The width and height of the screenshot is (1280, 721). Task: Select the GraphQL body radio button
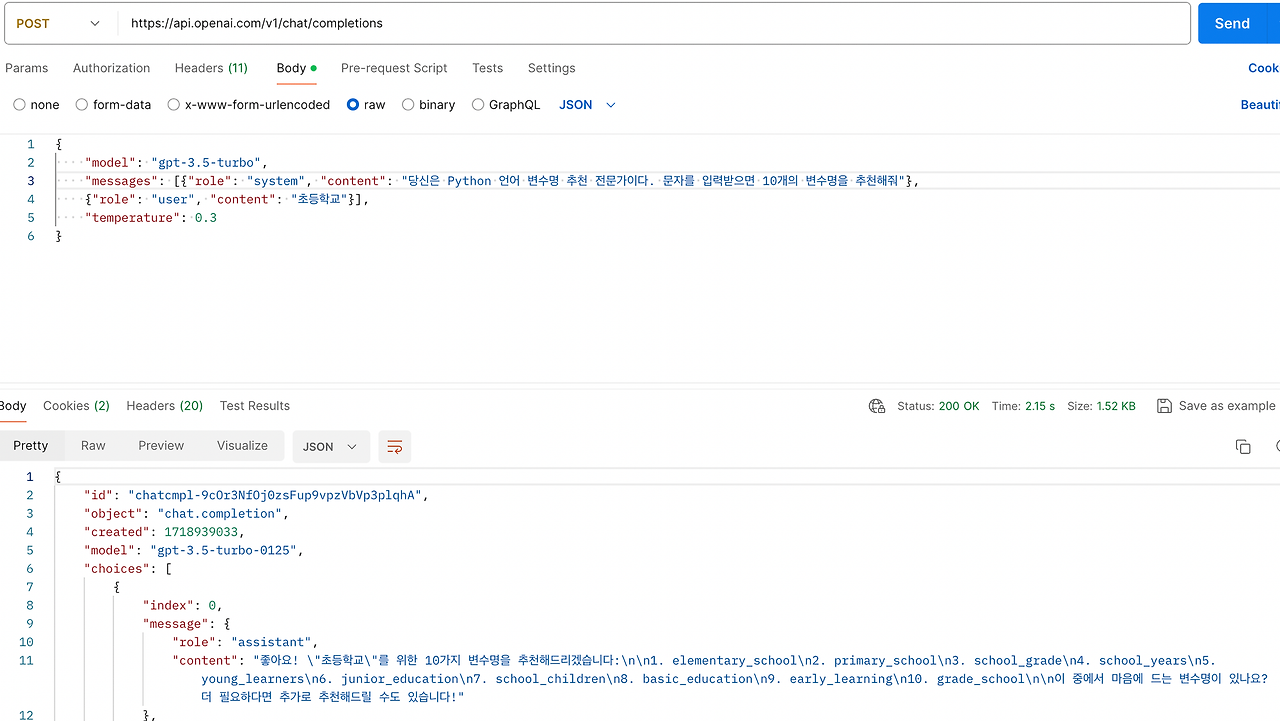(478, 105)
